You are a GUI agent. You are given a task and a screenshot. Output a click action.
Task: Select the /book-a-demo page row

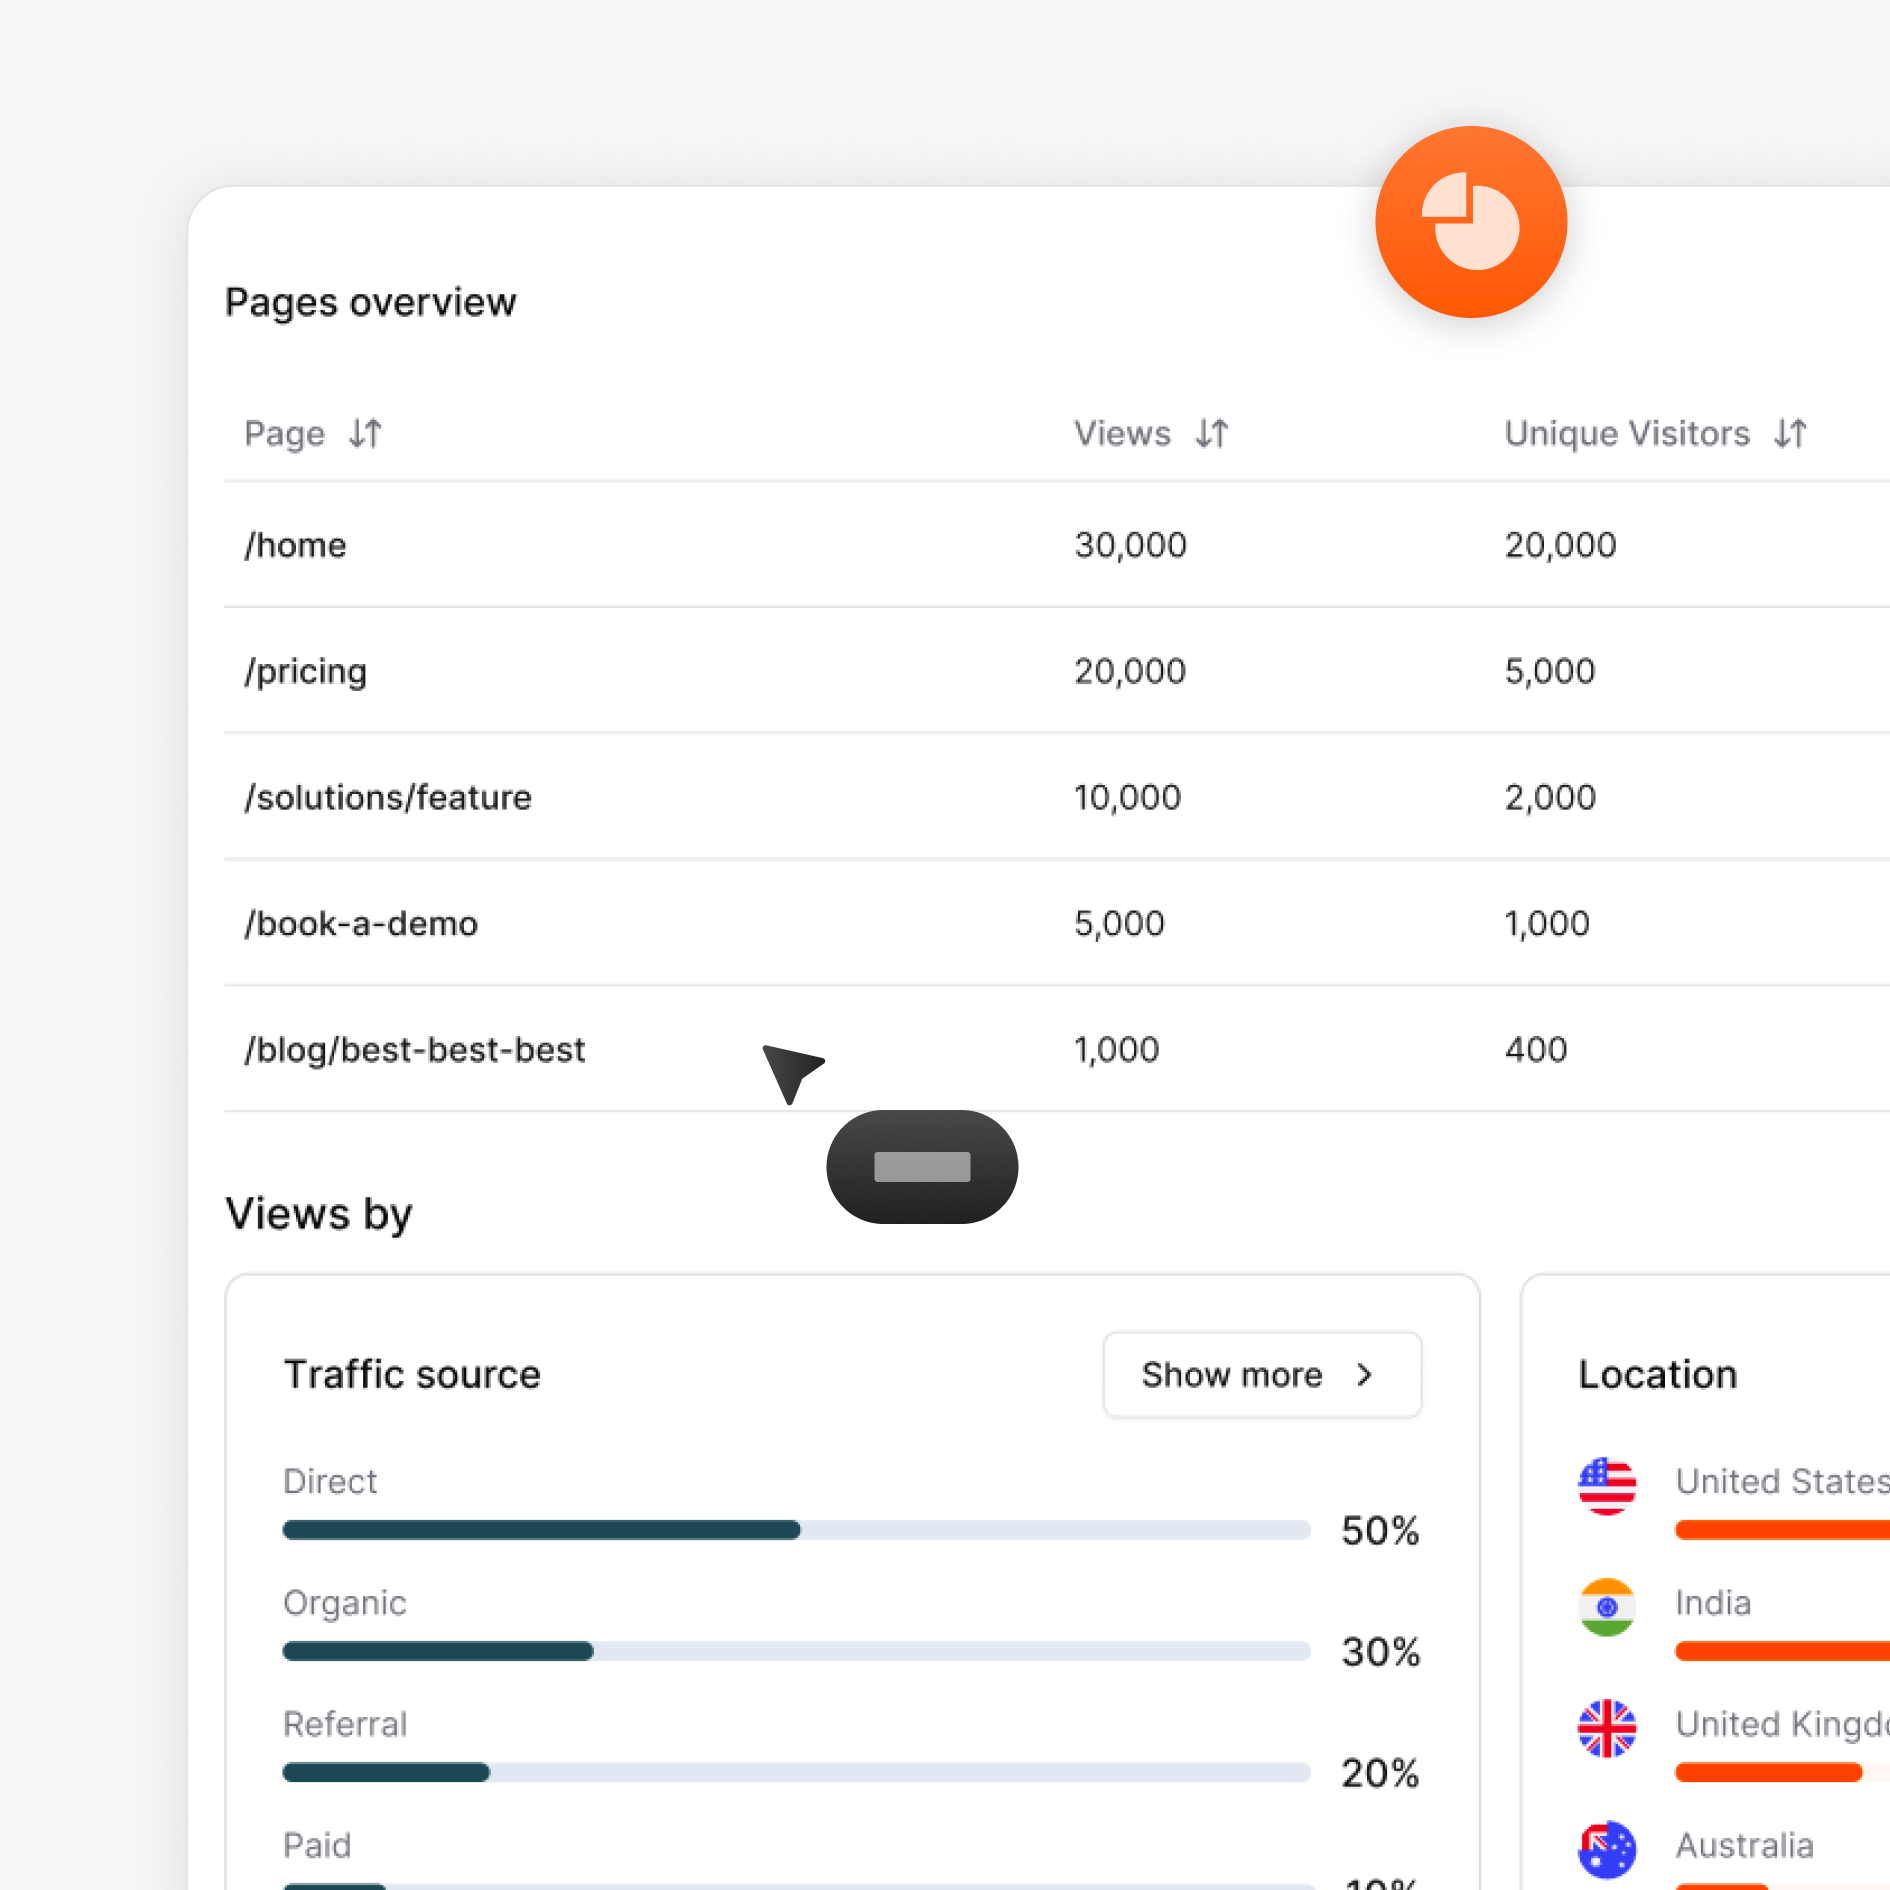click(x=1057, y=923)
